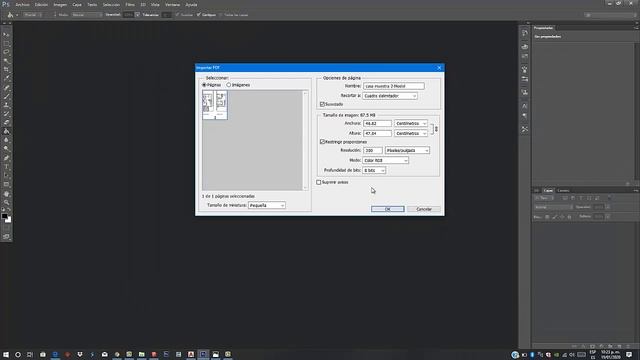Open the Profundidad de bits dropdown
Screen dimensions: 640x360
coord(374,170)
